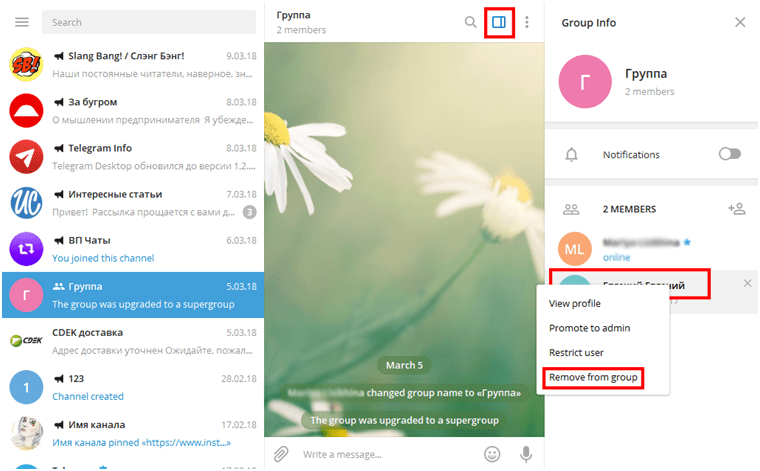Toggle the Notifications switch
760x471 pixels.
729,154
